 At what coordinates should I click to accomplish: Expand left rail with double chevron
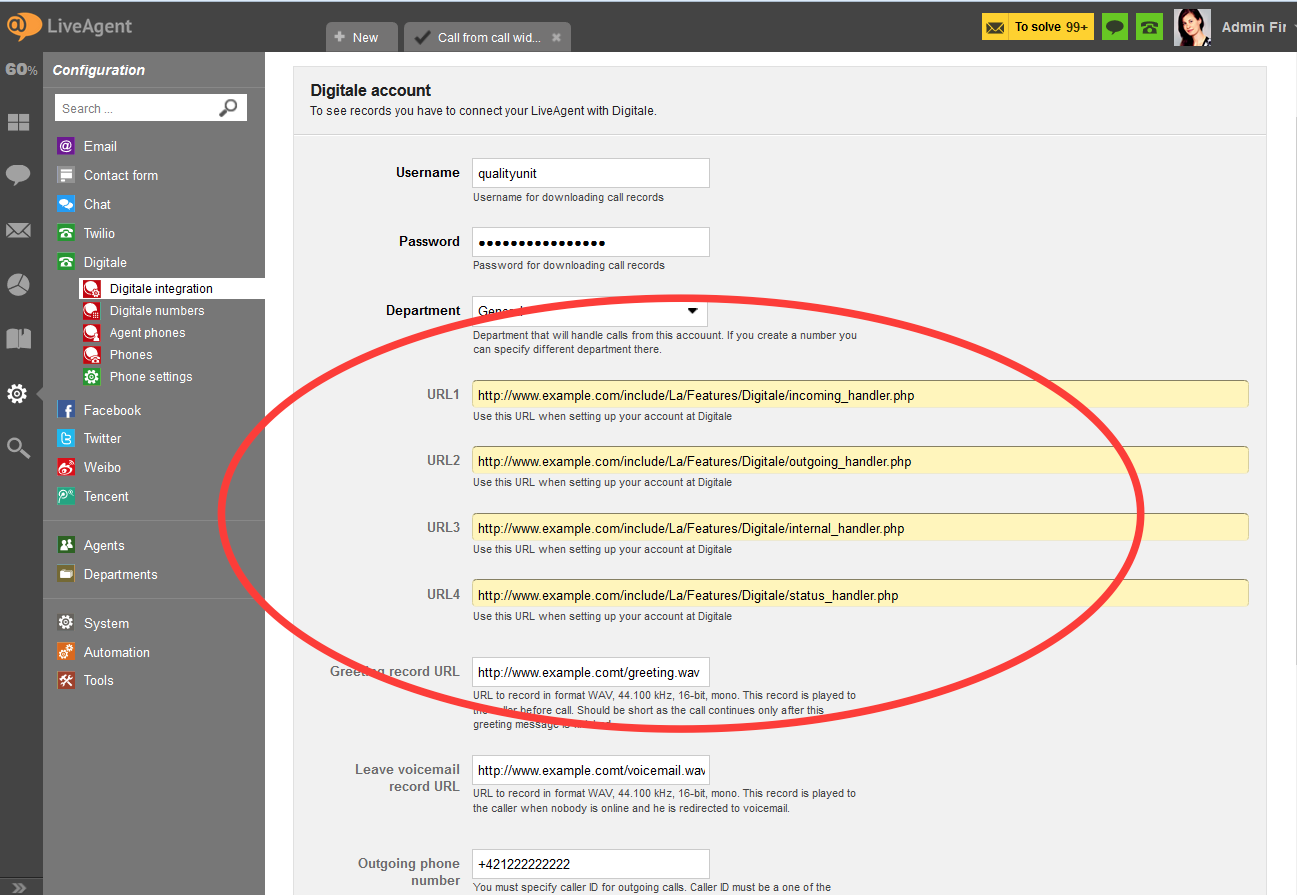(x=19, y=887)
